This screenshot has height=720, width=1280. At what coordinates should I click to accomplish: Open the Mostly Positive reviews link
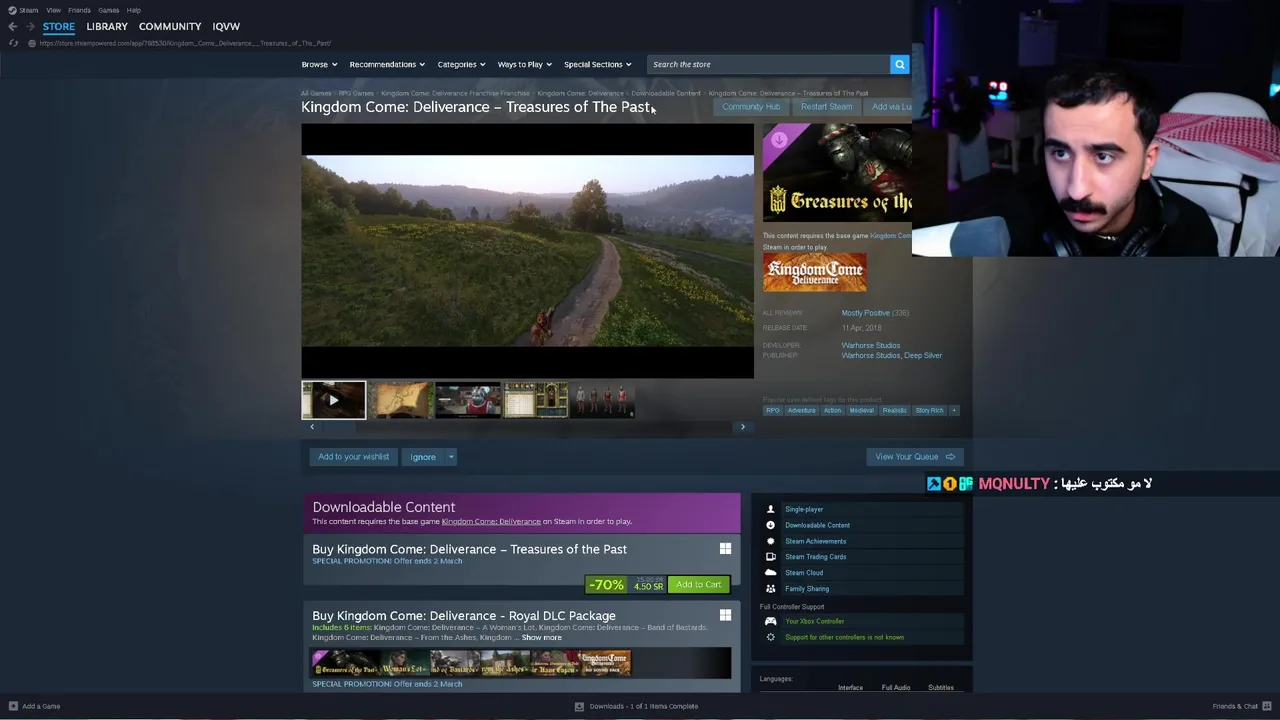[x=865, y=313]
